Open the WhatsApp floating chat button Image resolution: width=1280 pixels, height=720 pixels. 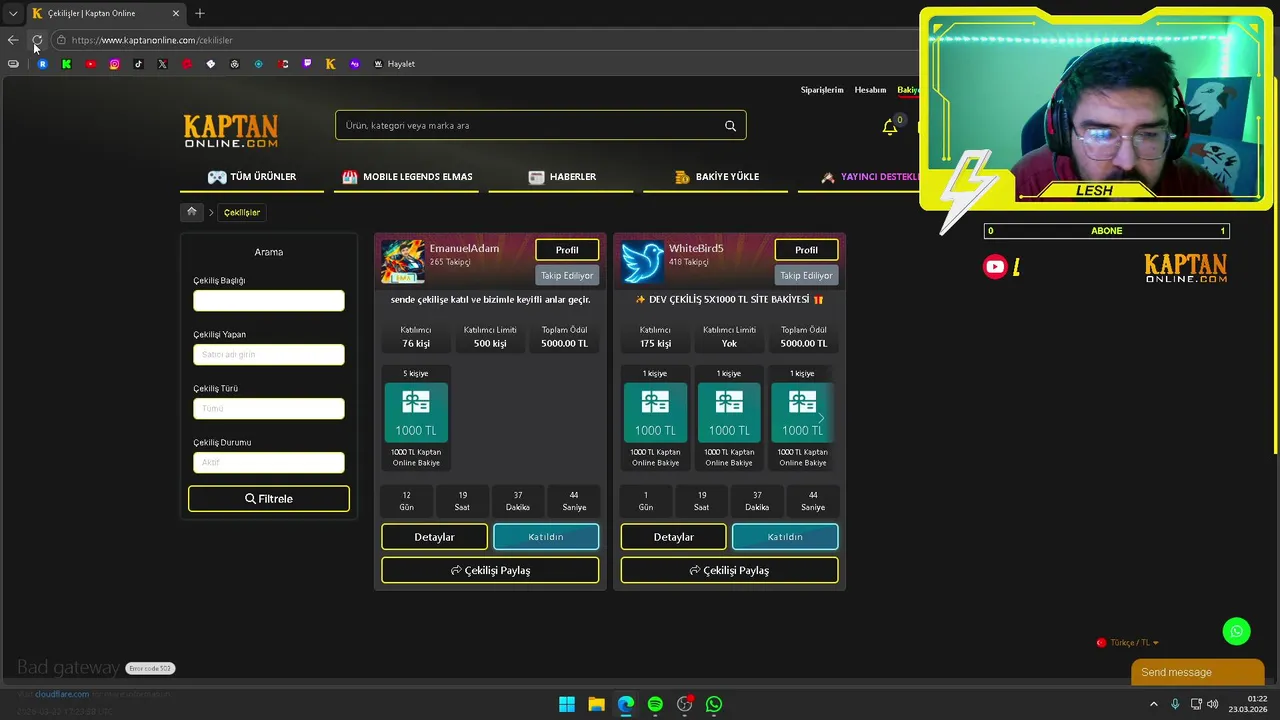(x=1237, y=631)
